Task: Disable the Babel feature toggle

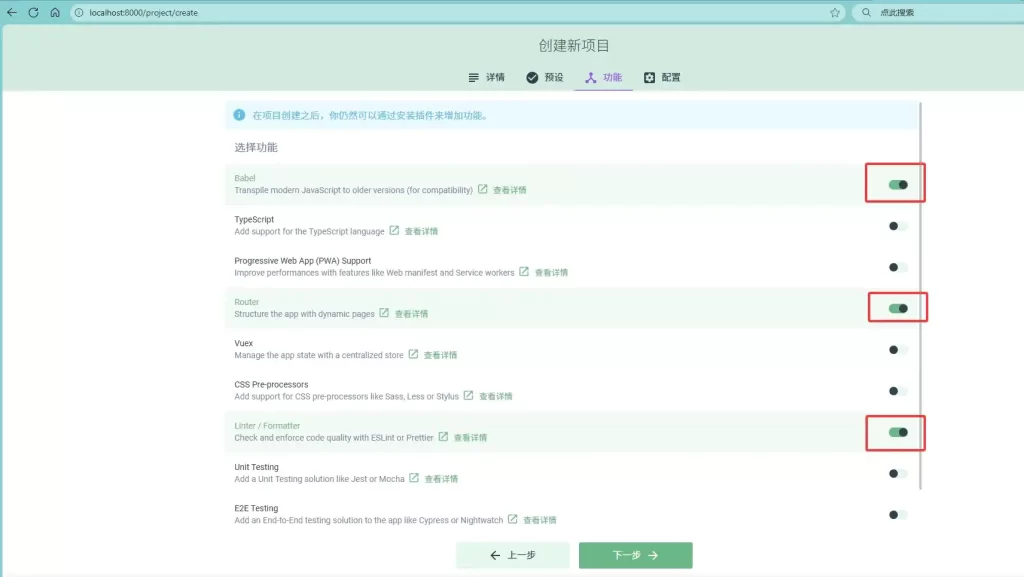Action: tap(897, 185)
